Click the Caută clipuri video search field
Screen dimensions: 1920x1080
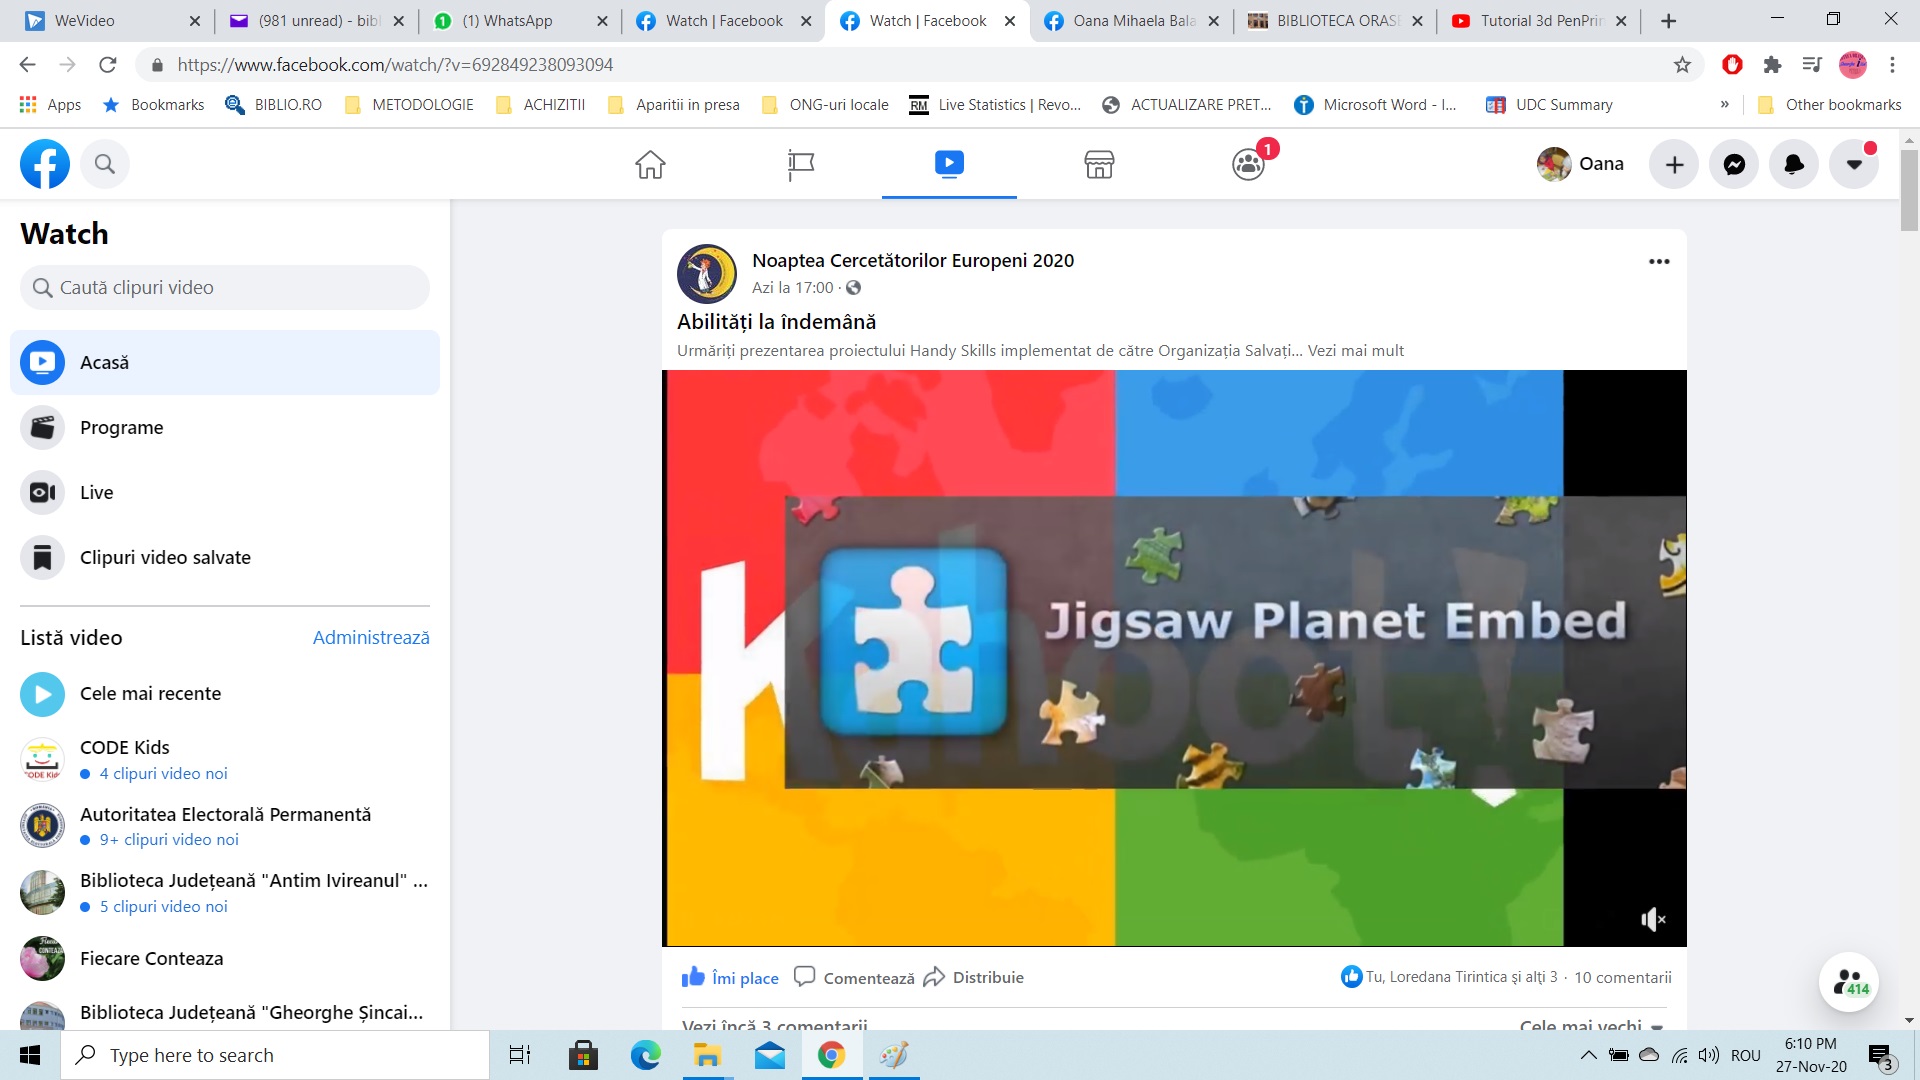coord(225,288)
